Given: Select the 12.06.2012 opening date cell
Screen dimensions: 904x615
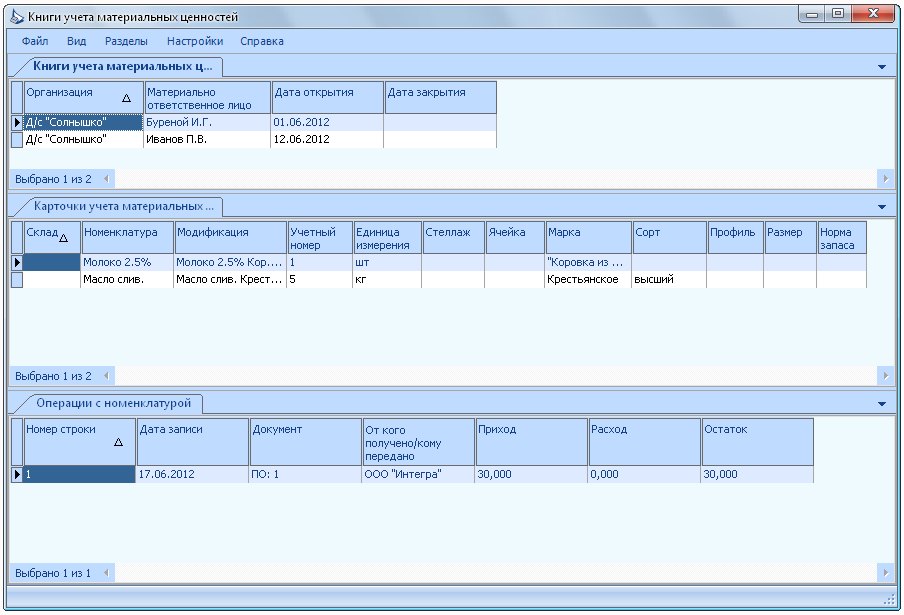Looking at the screenshot, I should pyautogui.click(x=327, y=139).
